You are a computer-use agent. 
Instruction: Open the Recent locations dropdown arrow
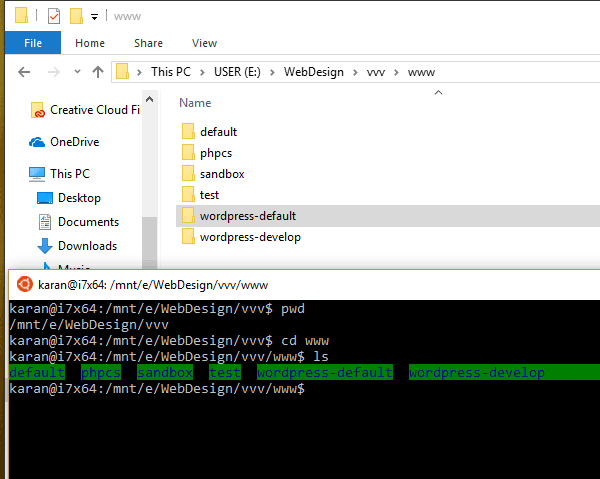77,72
